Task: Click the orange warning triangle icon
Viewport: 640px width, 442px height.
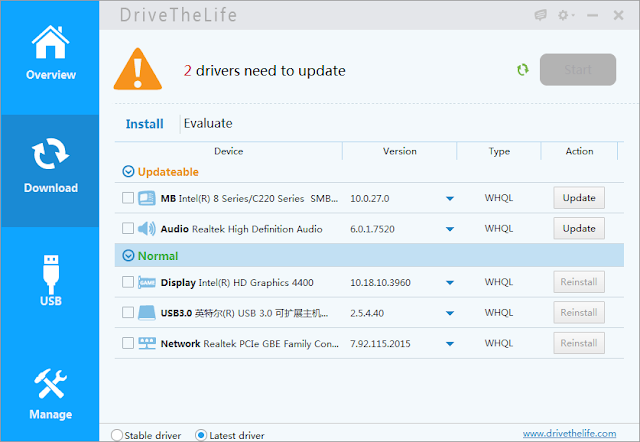Action: point(138,69)
